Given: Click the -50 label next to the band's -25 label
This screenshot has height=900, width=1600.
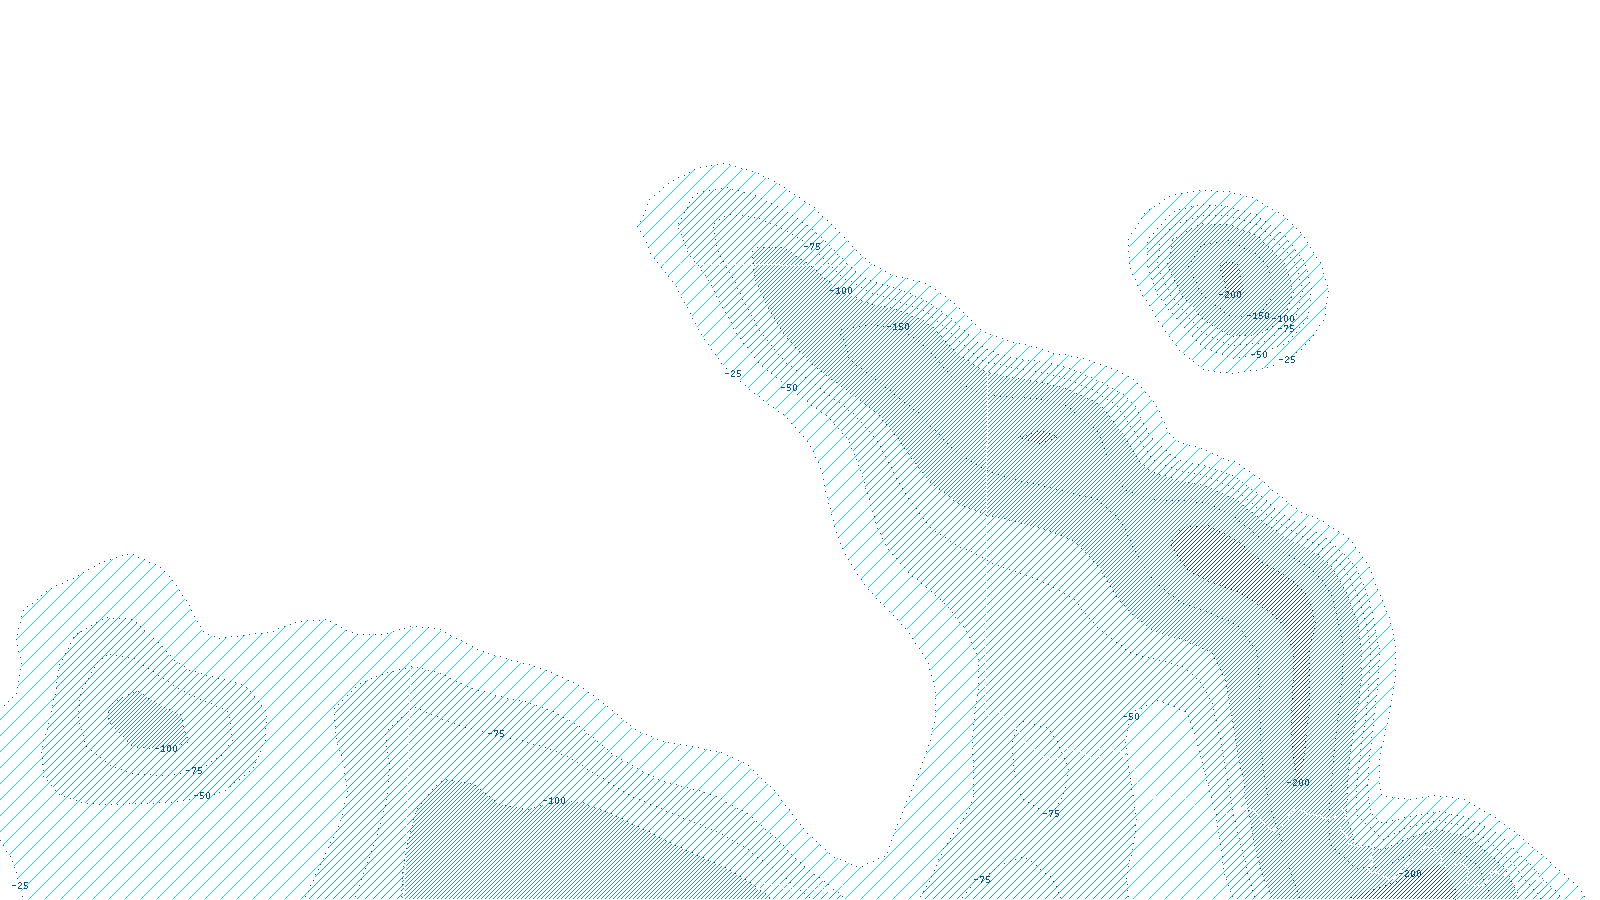Looking at the screenshot, I should 789,388.
